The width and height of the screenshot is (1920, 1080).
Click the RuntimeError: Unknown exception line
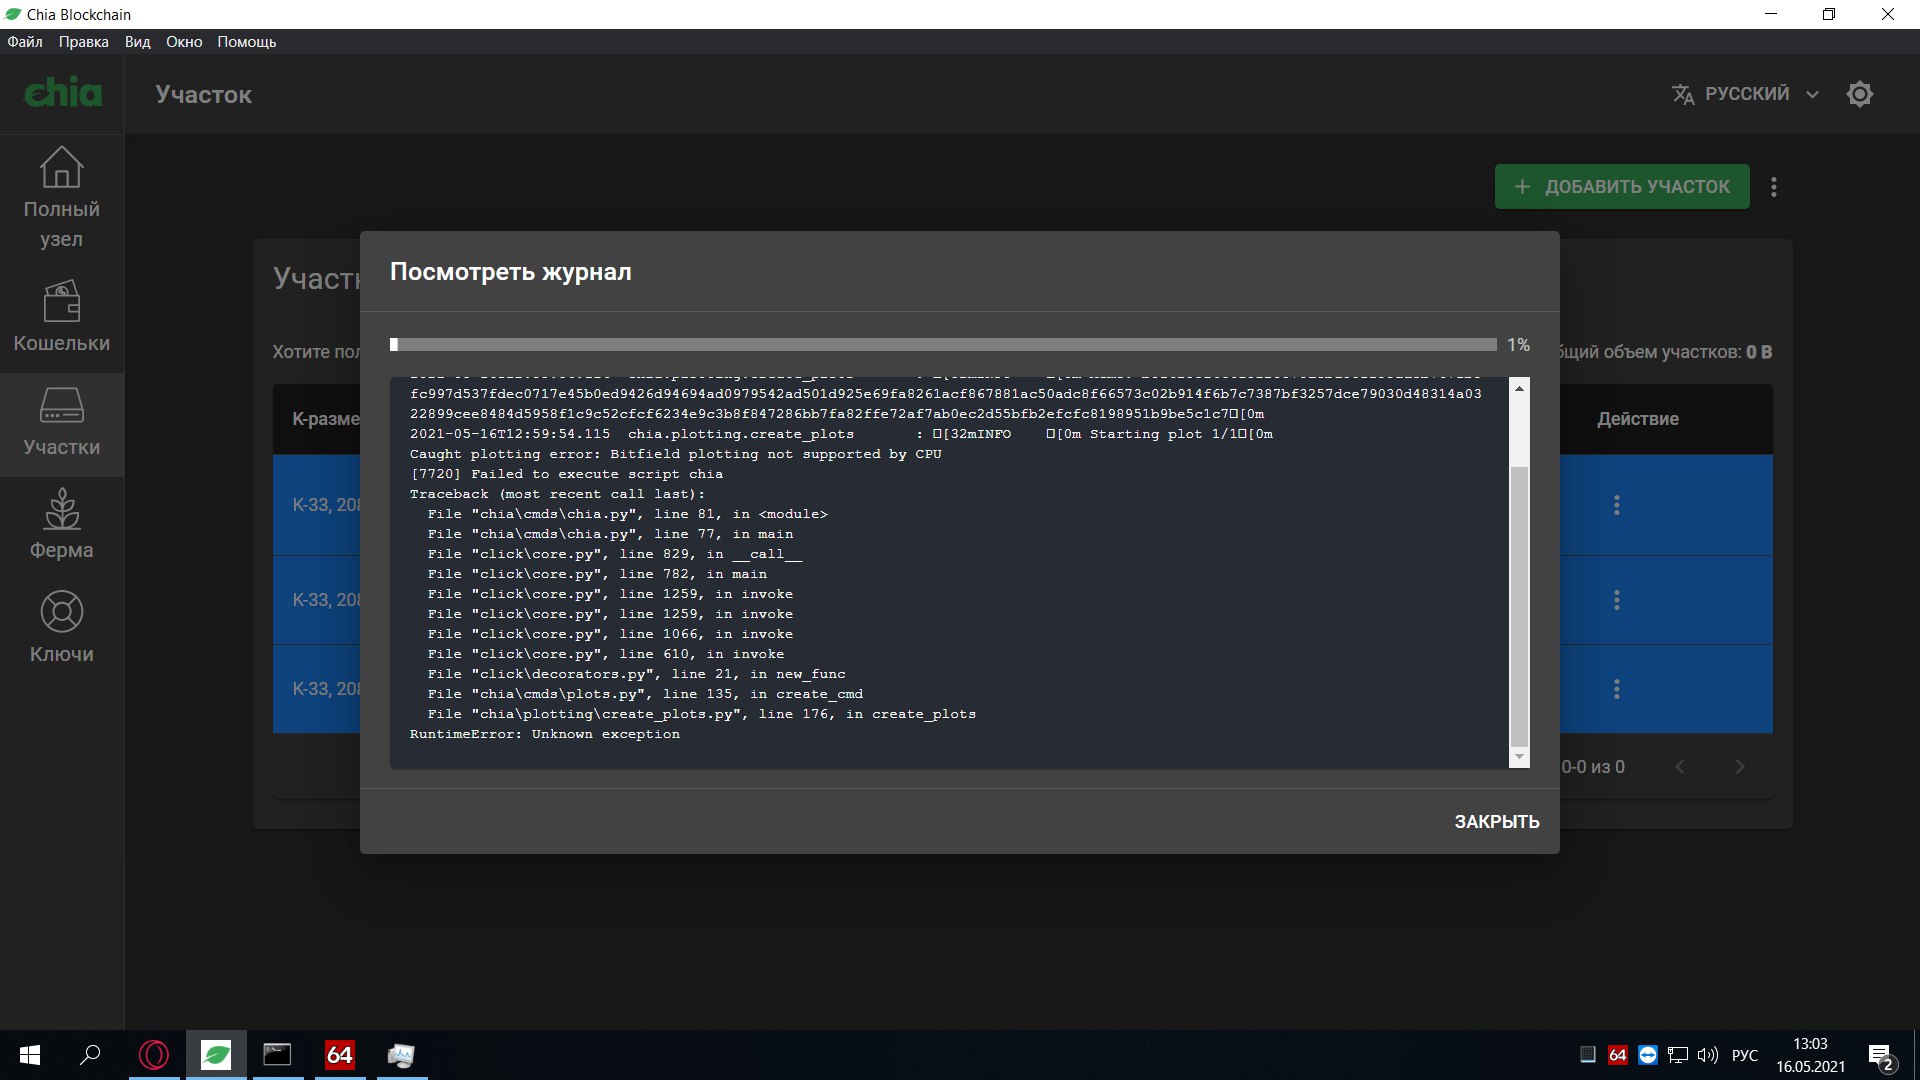click(x=544, y=734)
